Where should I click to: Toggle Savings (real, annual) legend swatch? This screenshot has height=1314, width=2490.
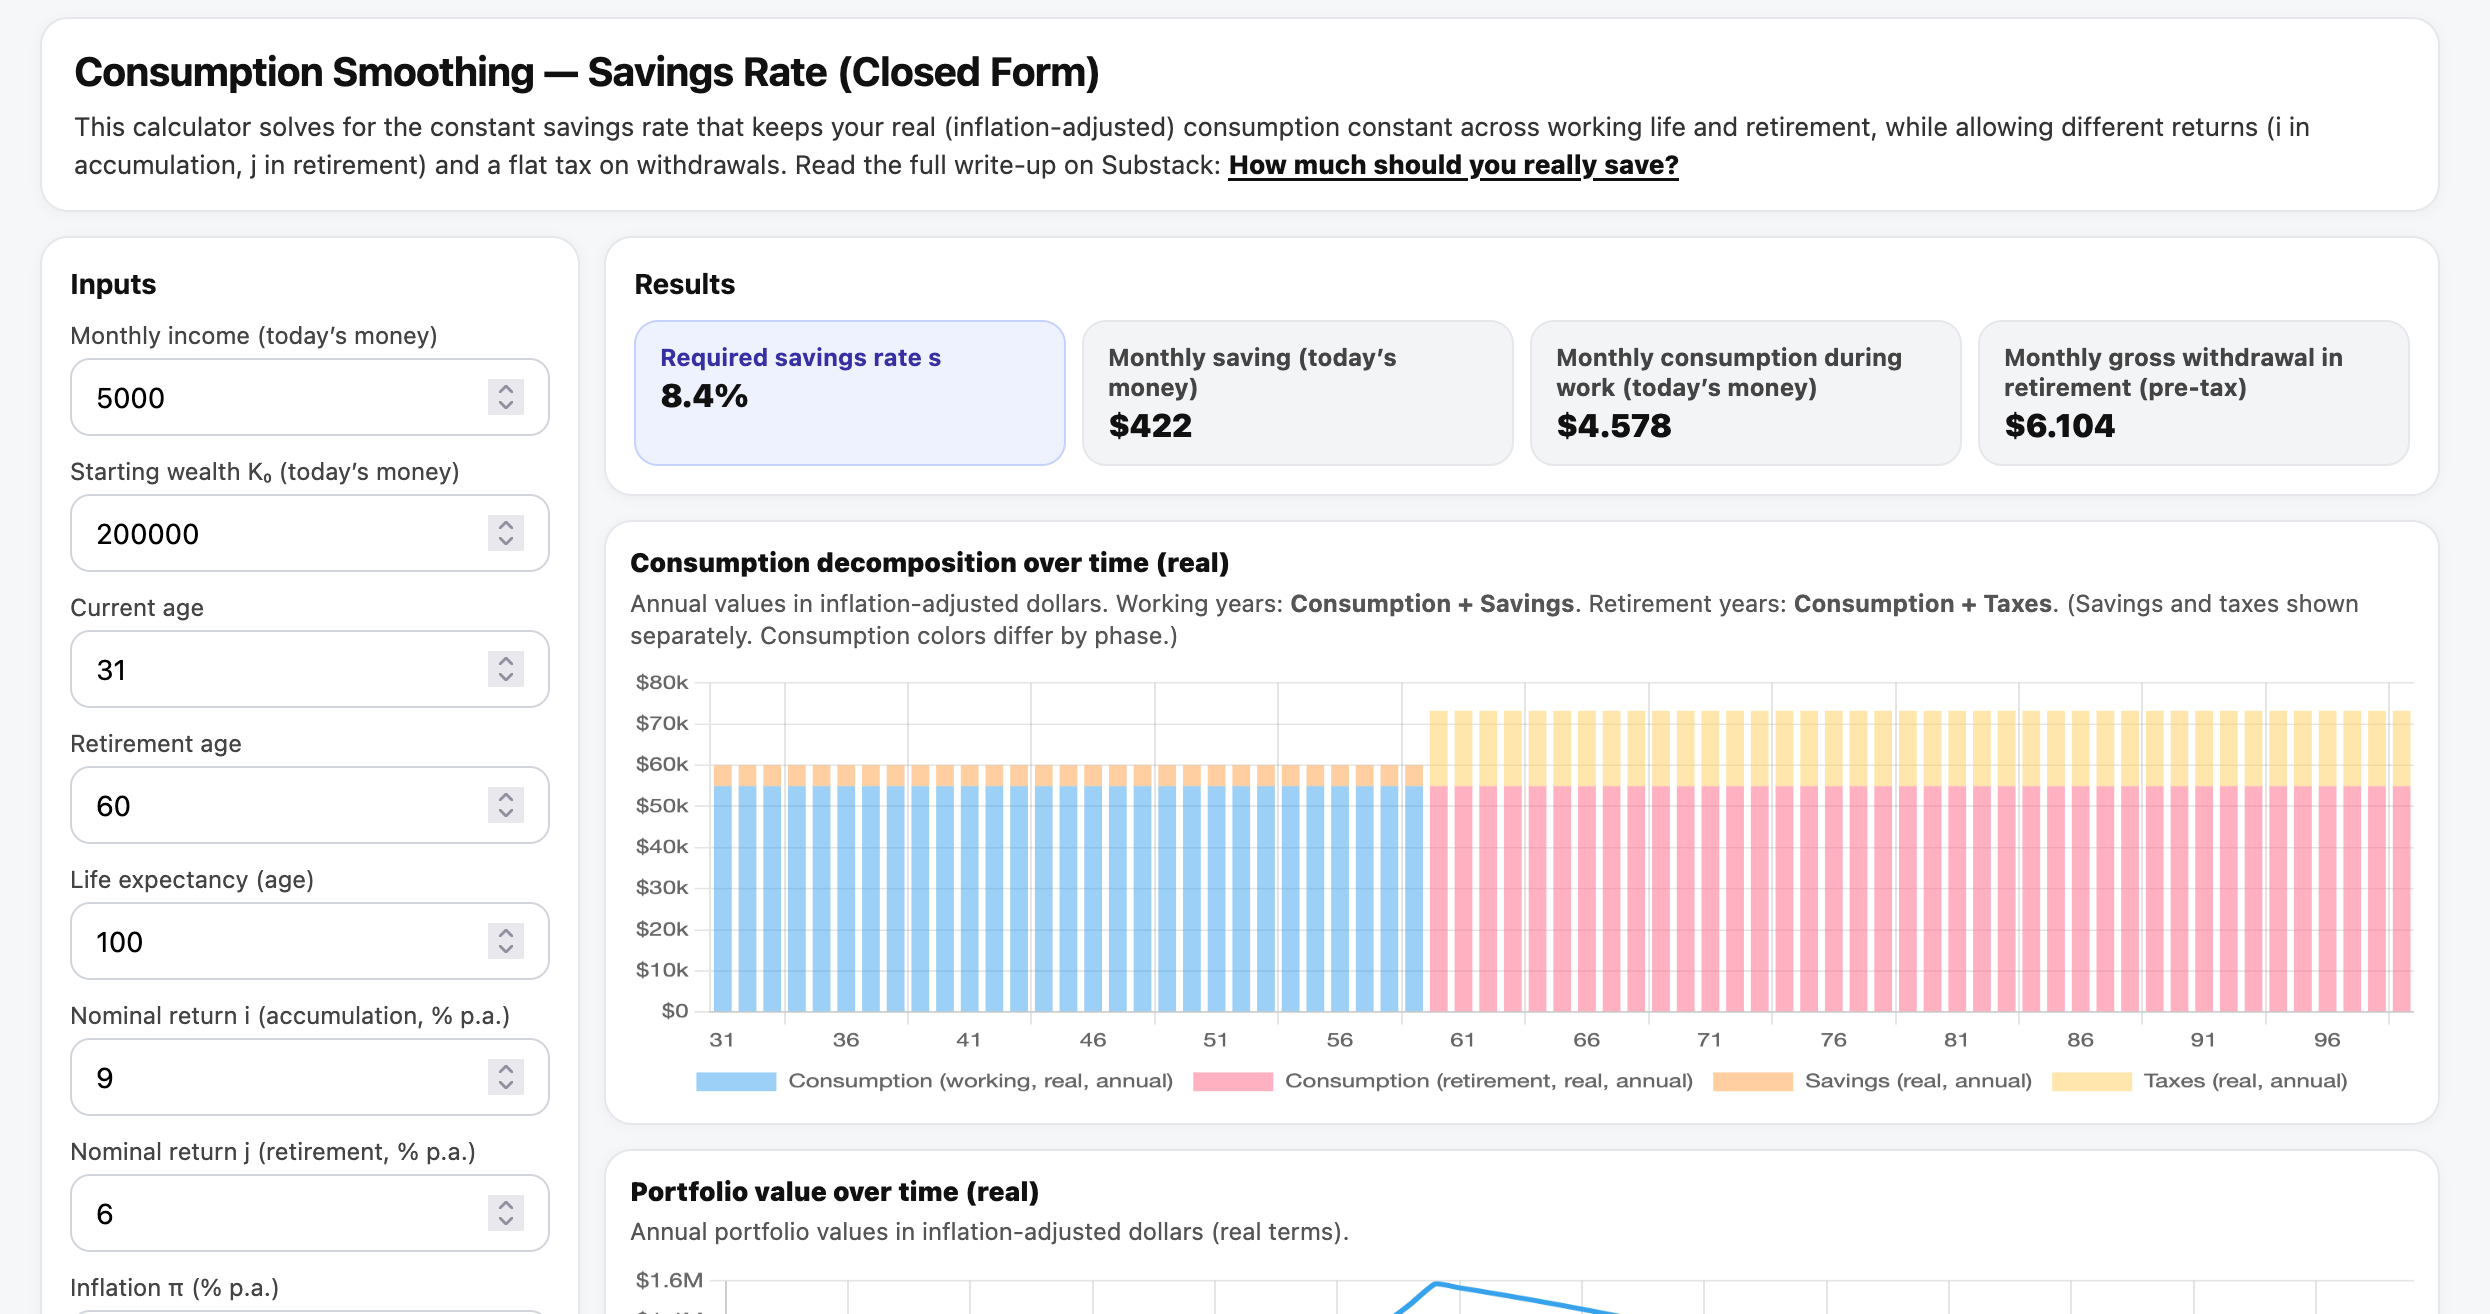pos(1752,1081)
